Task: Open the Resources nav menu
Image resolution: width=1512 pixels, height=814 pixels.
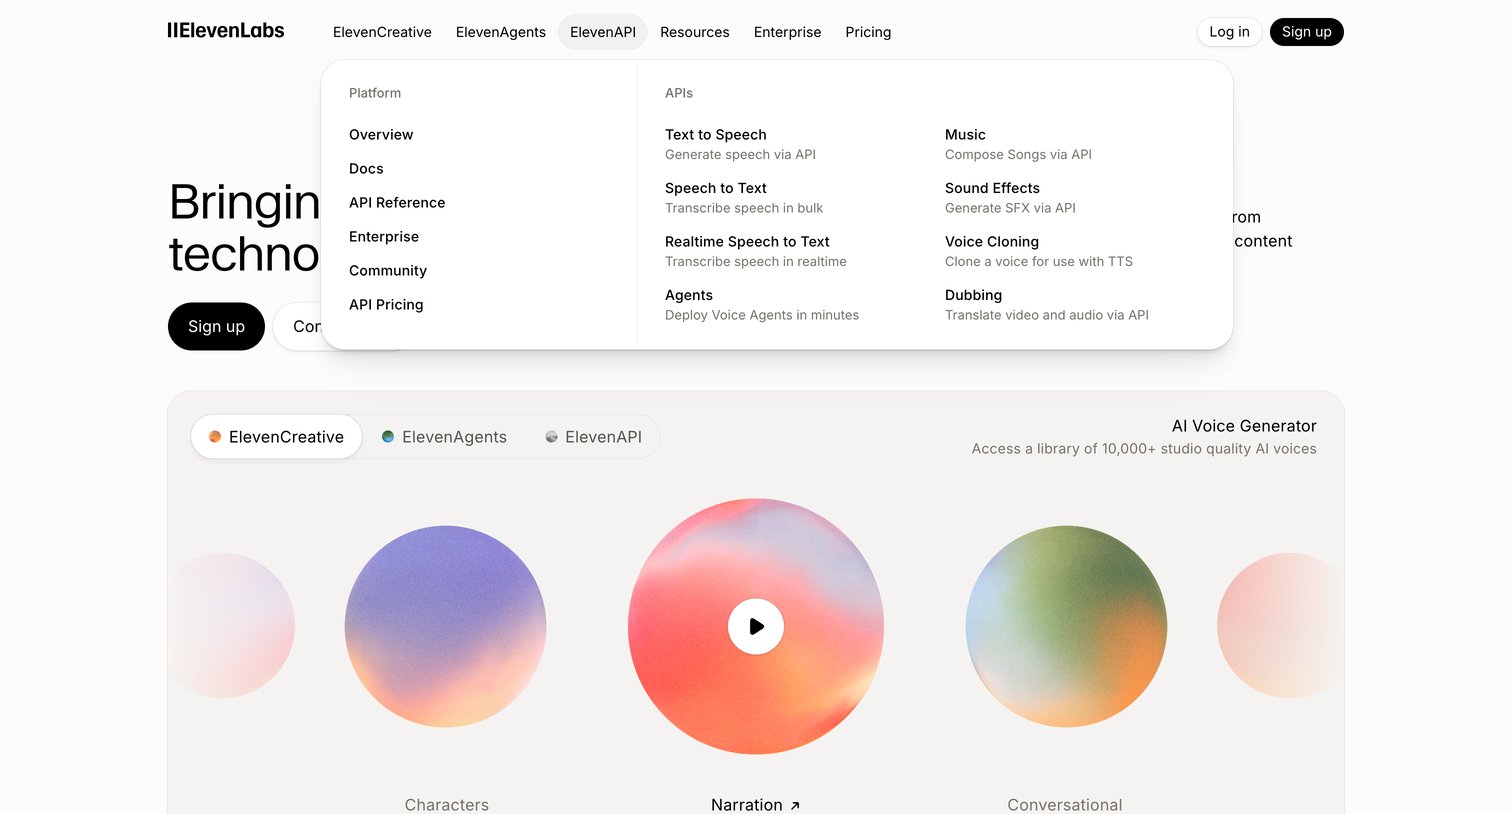Action: tap(695, 32)
